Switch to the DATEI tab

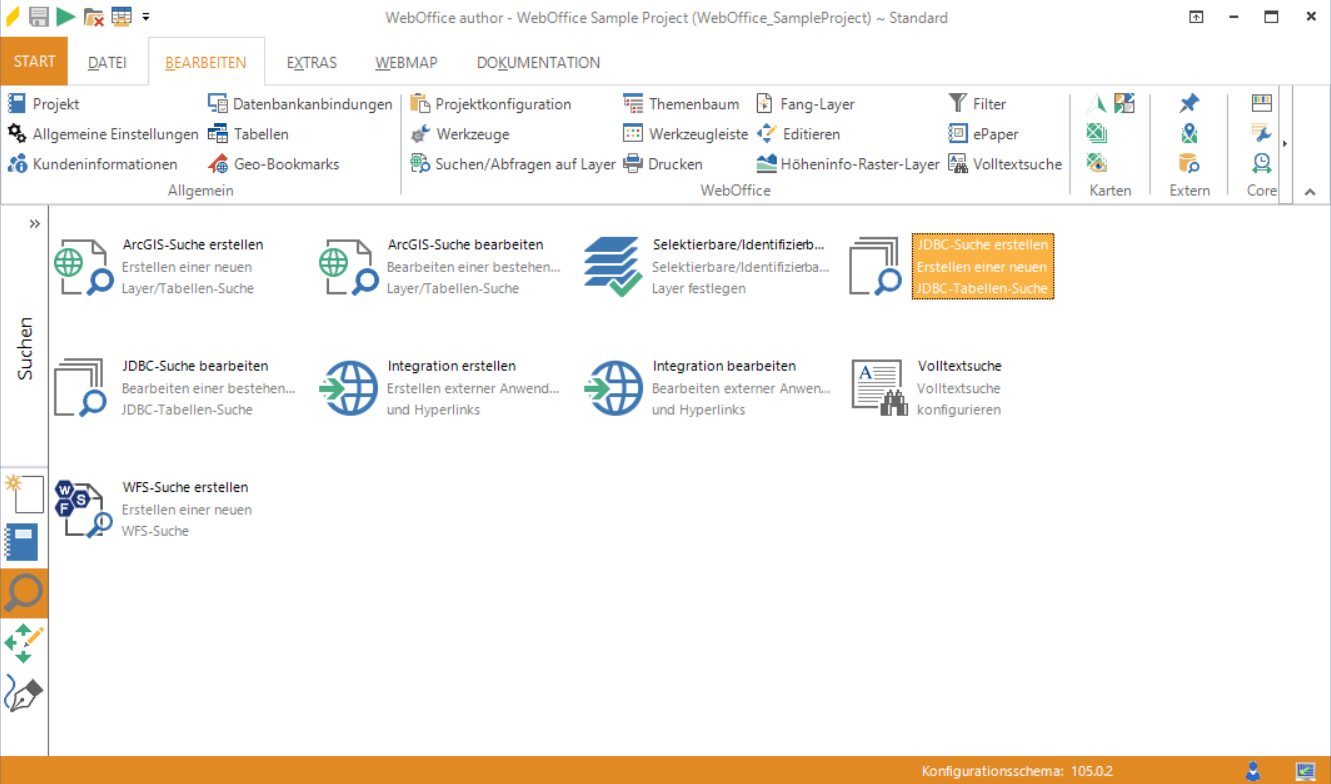(x=107, y=62)
